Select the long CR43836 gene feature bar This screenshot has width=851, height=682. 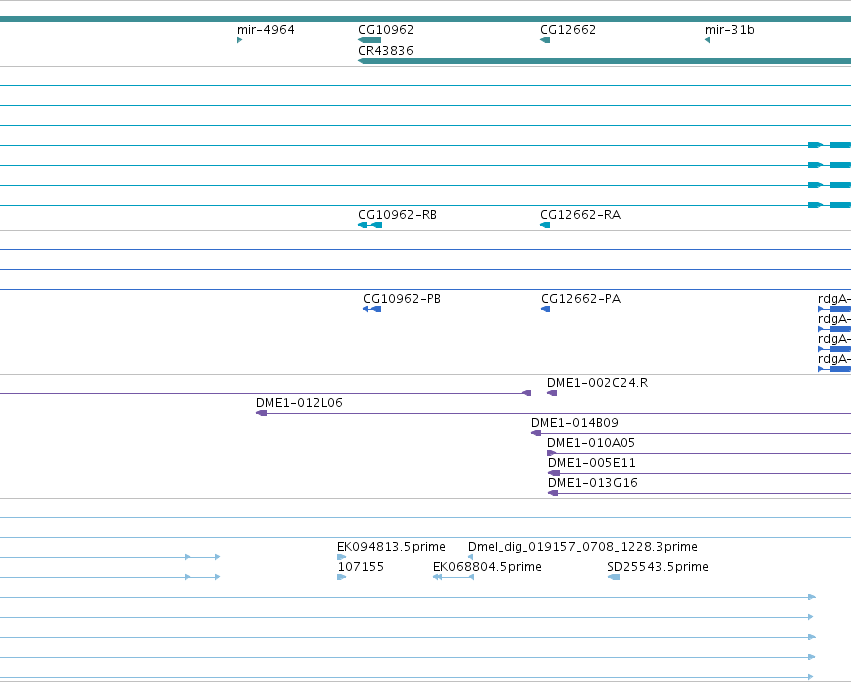point(605,61)
